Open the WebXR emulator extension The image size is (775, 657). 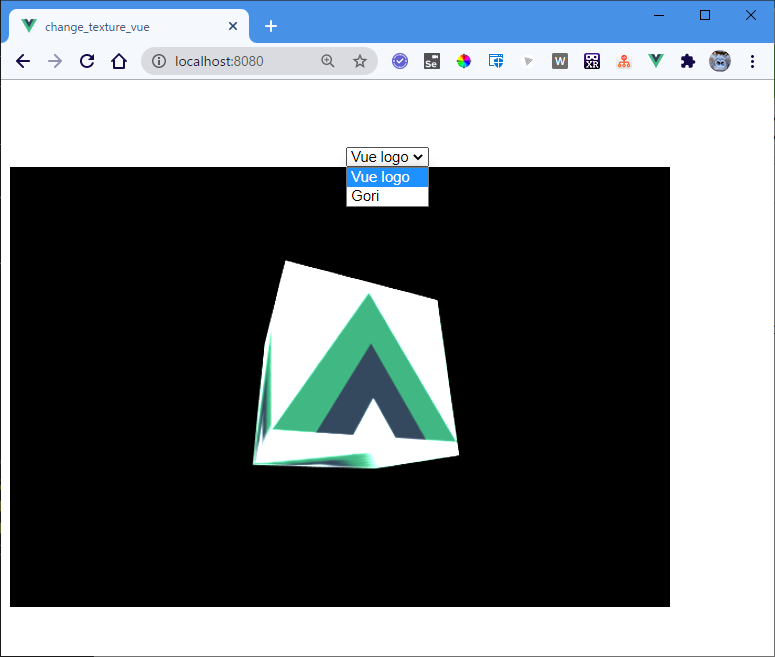point(592,61)
